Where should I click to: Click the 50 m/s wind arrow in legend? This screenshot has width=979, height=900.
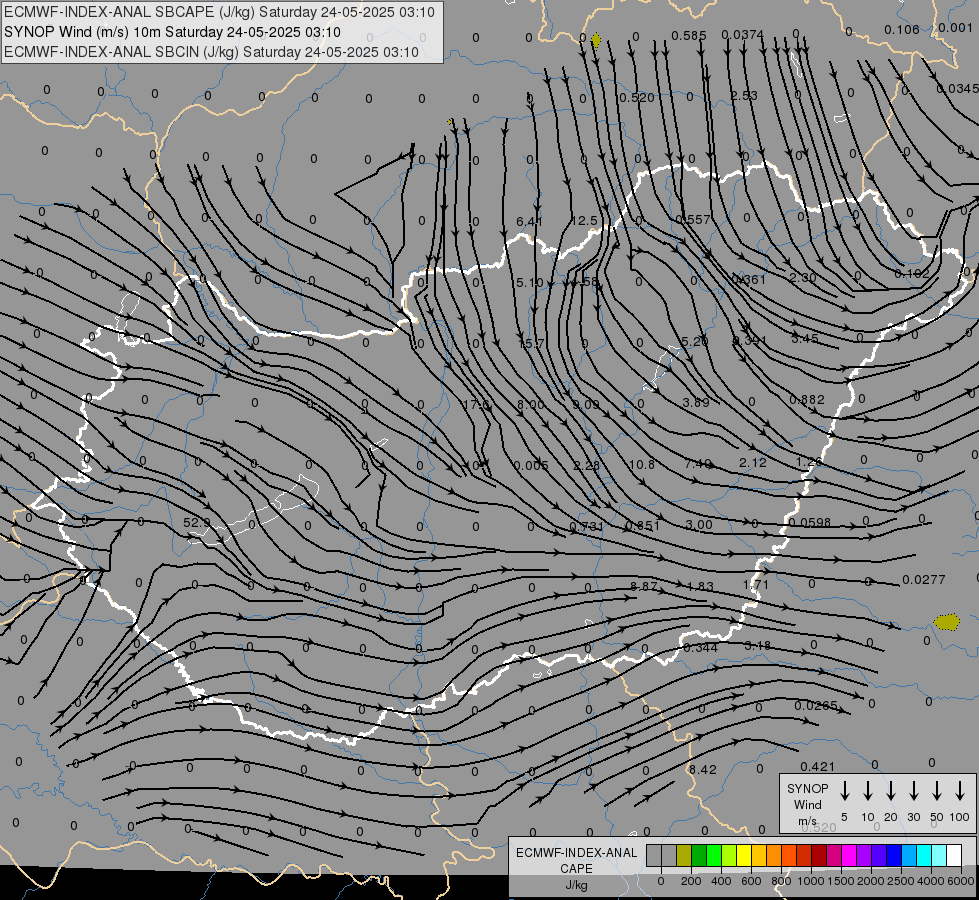tap(937, 791)
